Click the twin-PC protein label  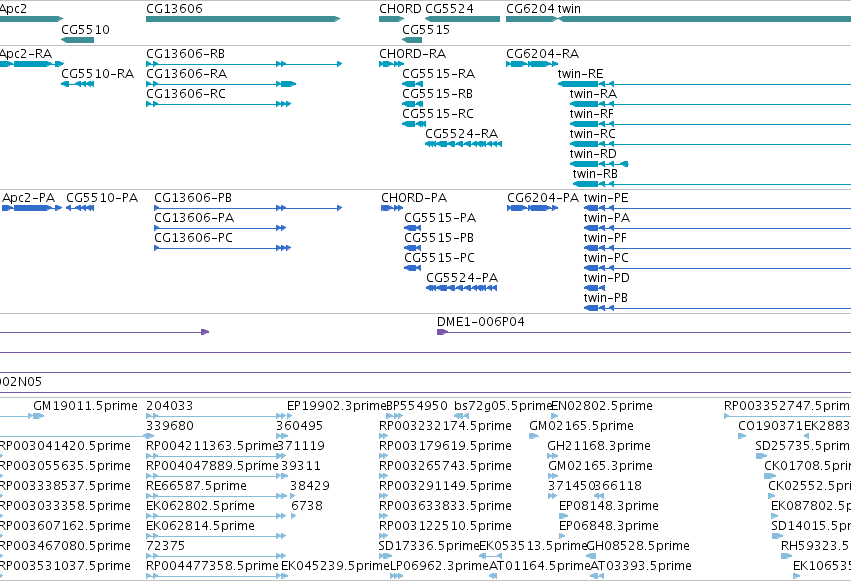point(606,258)
